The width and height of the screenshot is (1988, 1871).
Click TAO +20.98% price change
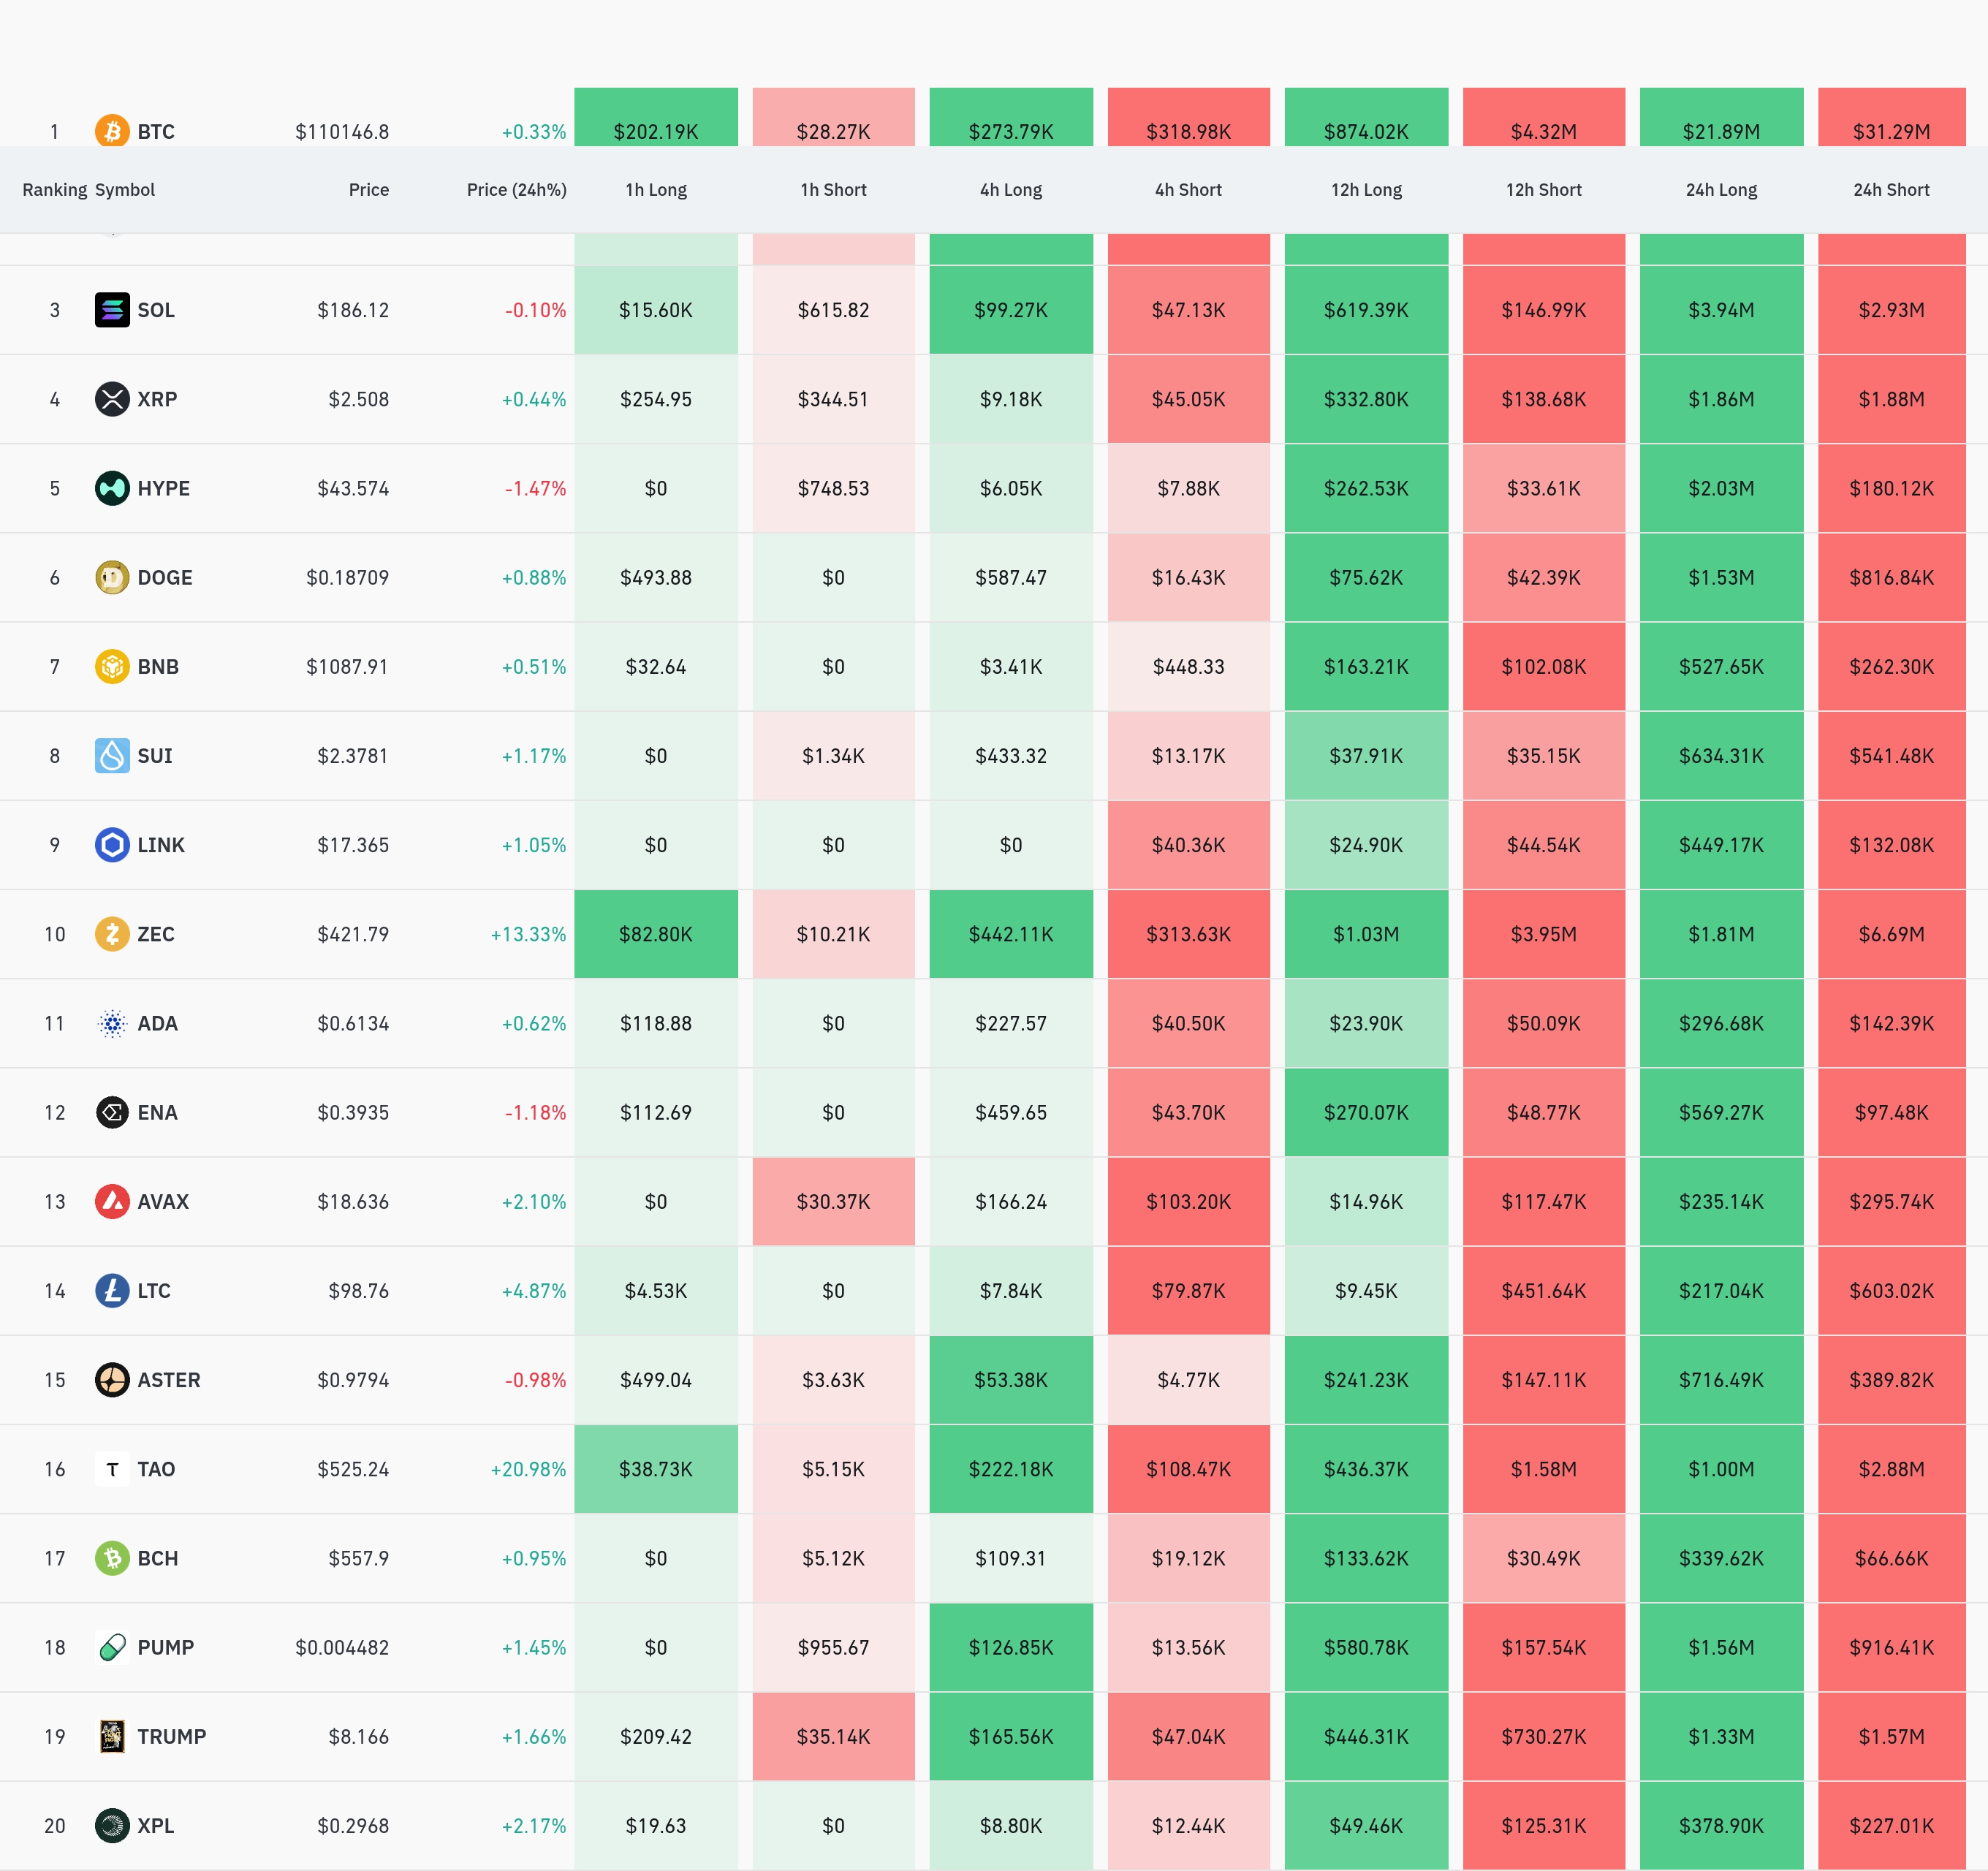point(528,1469)
